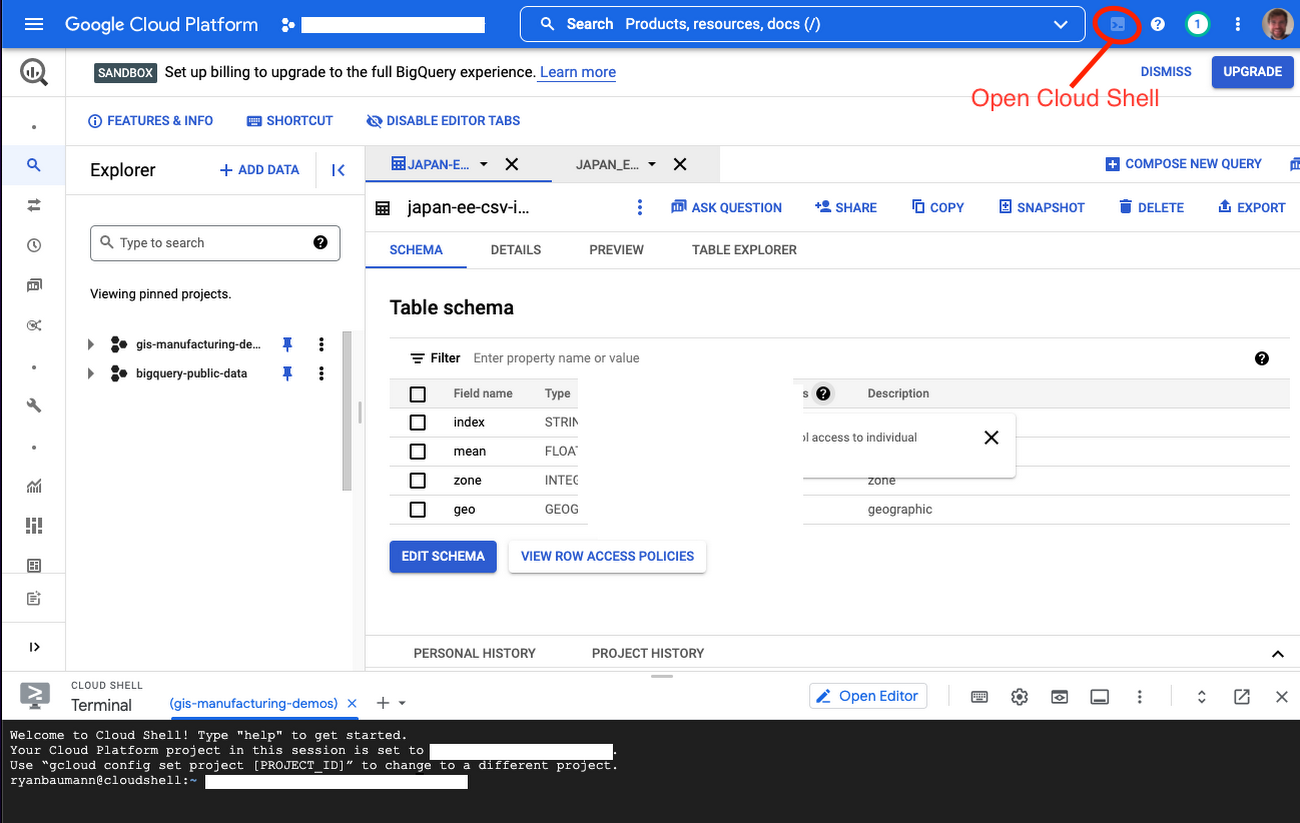Screen dimensions: 1300x823
Task: Select all fields with the header checkbox
Action: point(418,394)
